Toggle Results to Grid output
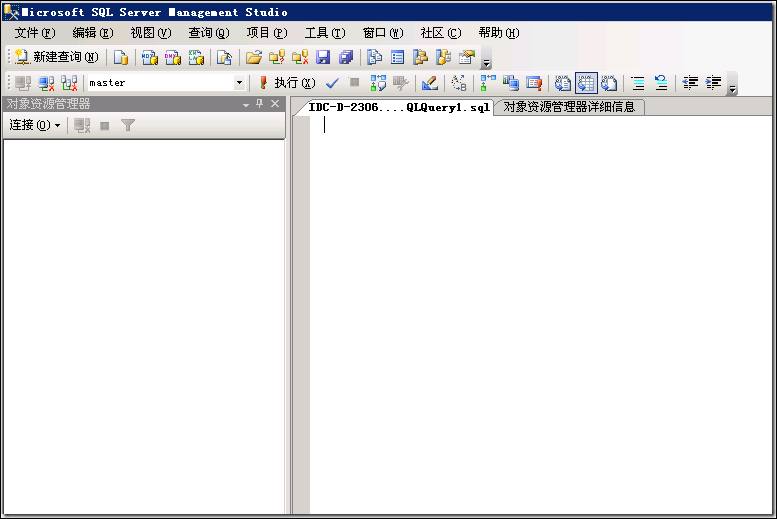777x519 pixels. [x=586, y=83]
